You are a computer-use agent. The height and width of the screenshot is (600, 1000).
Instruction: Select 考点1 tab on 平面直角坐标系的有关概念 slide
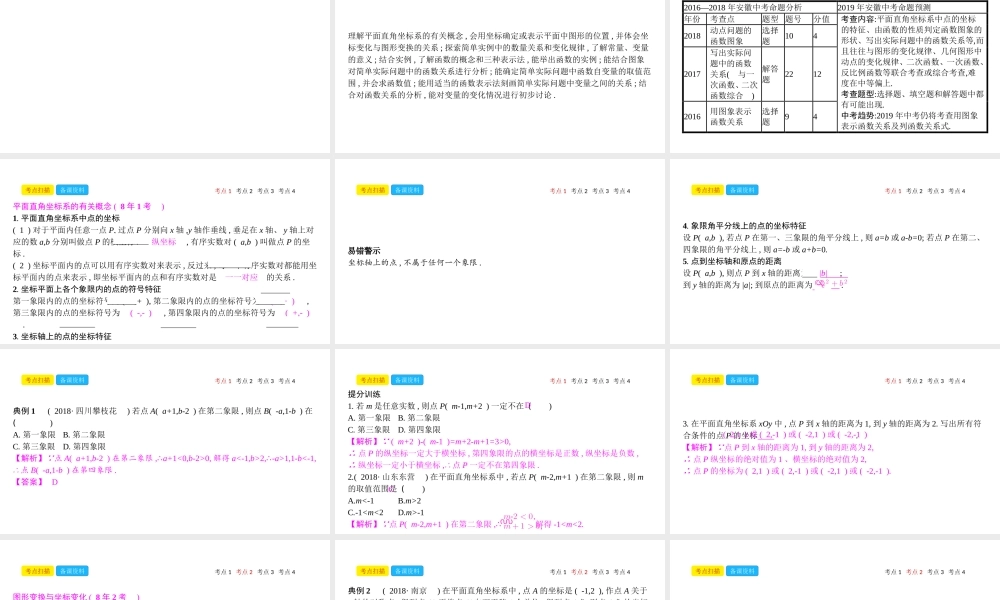(223, 191)
